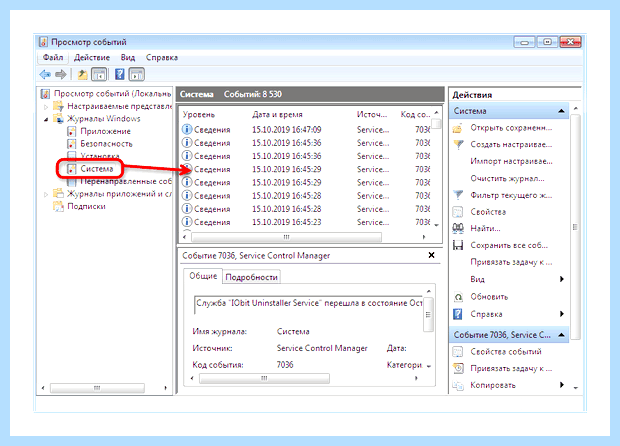Select the event dated 15.10.2019 16:47:09
This screenshot has width=620, height=446.
point(305,130)
